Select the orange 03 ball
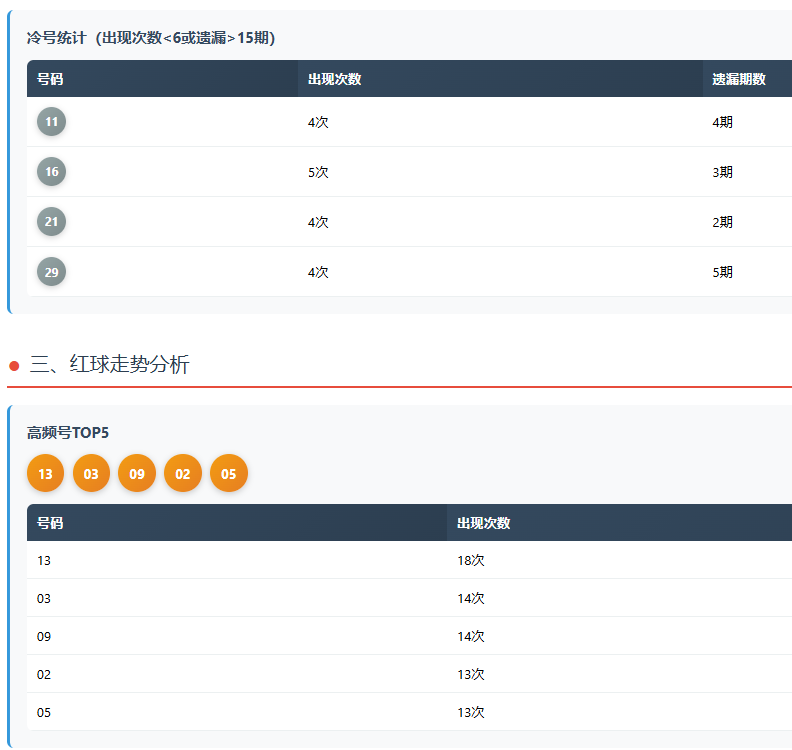Image resolution: width=792 pixels, height=750 pixels. pyautogui.click(x=91, y=474)
